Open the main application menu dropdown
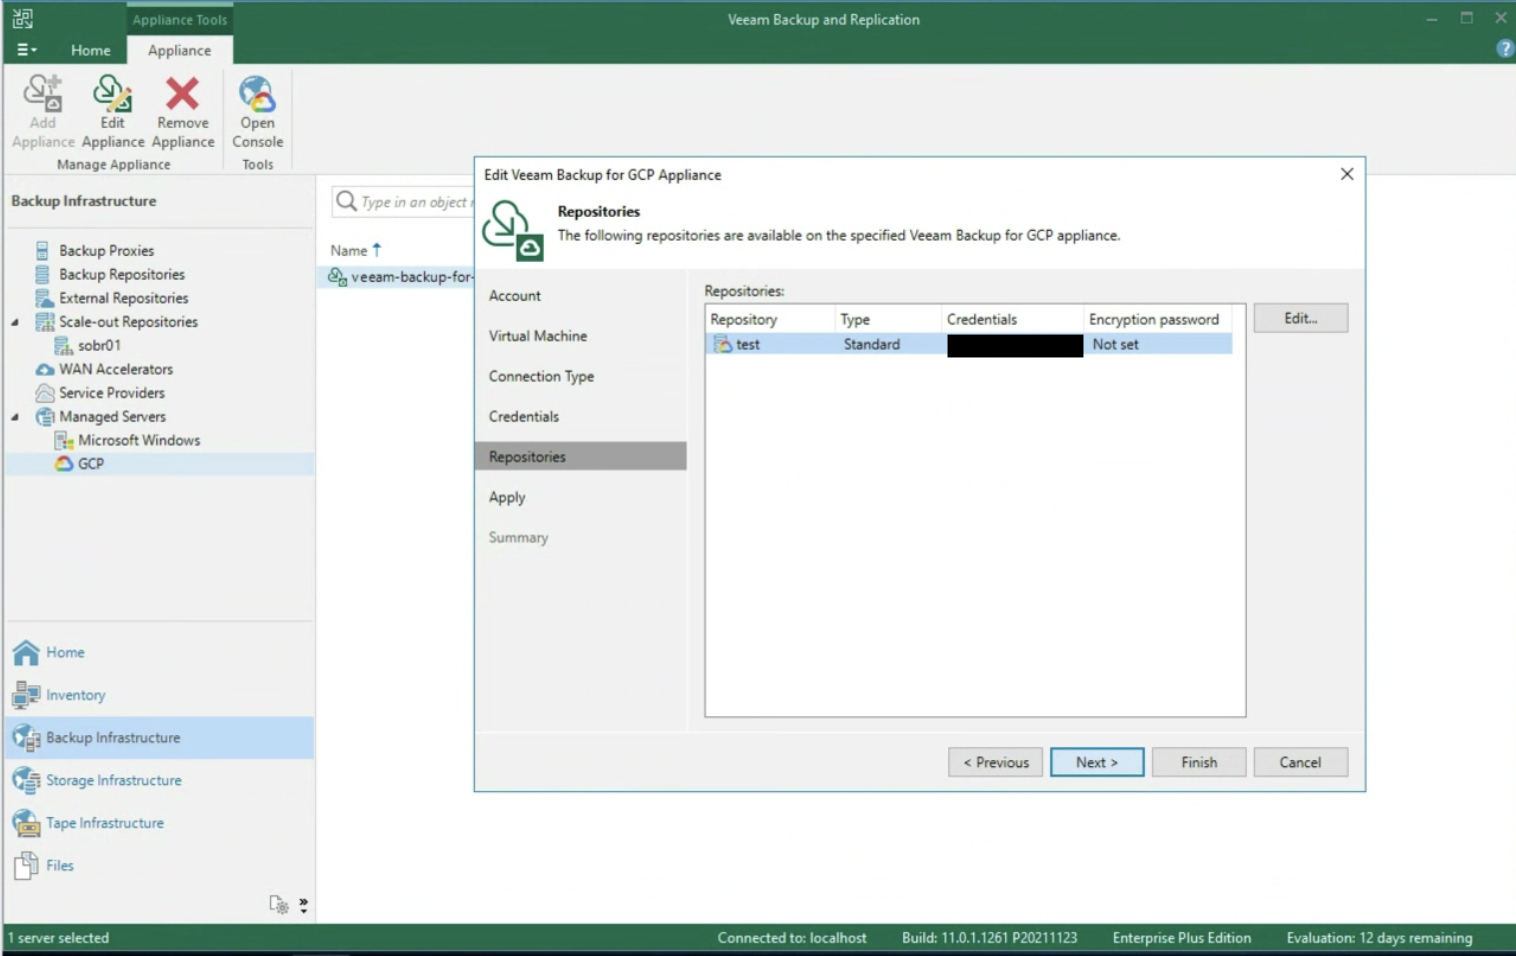 [27, 50]
